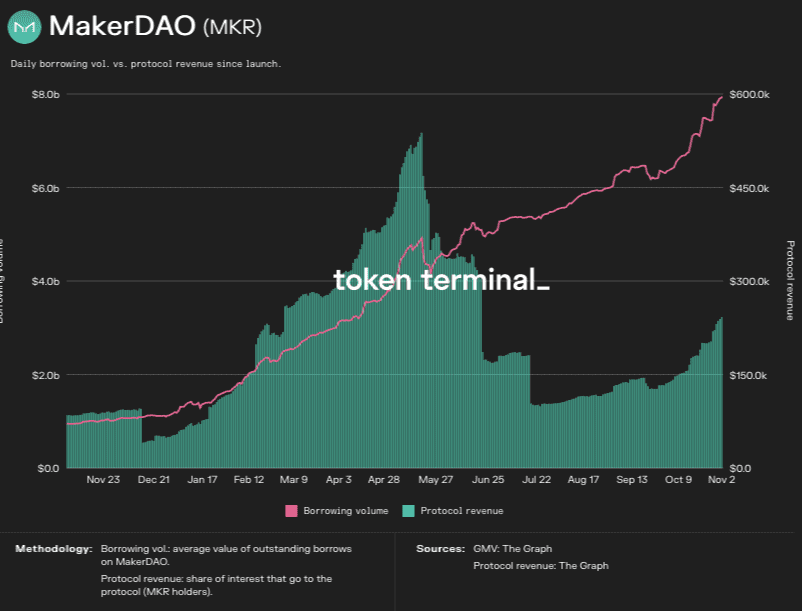The height and width of the screenshot is (611, 802).
Task: Click the $8.0b left axis label
Action: [47, 95]
